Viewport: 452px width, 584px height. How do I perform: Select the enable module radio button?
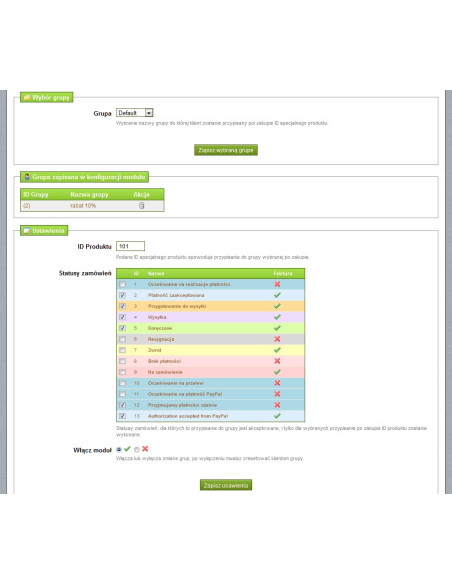click(119, 450)
